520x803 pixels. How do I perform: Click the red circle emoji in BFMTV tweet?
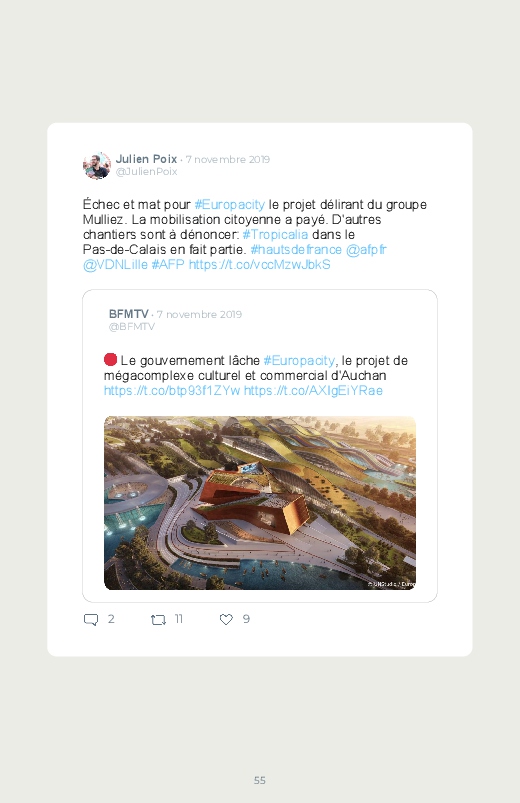point(110,360)
